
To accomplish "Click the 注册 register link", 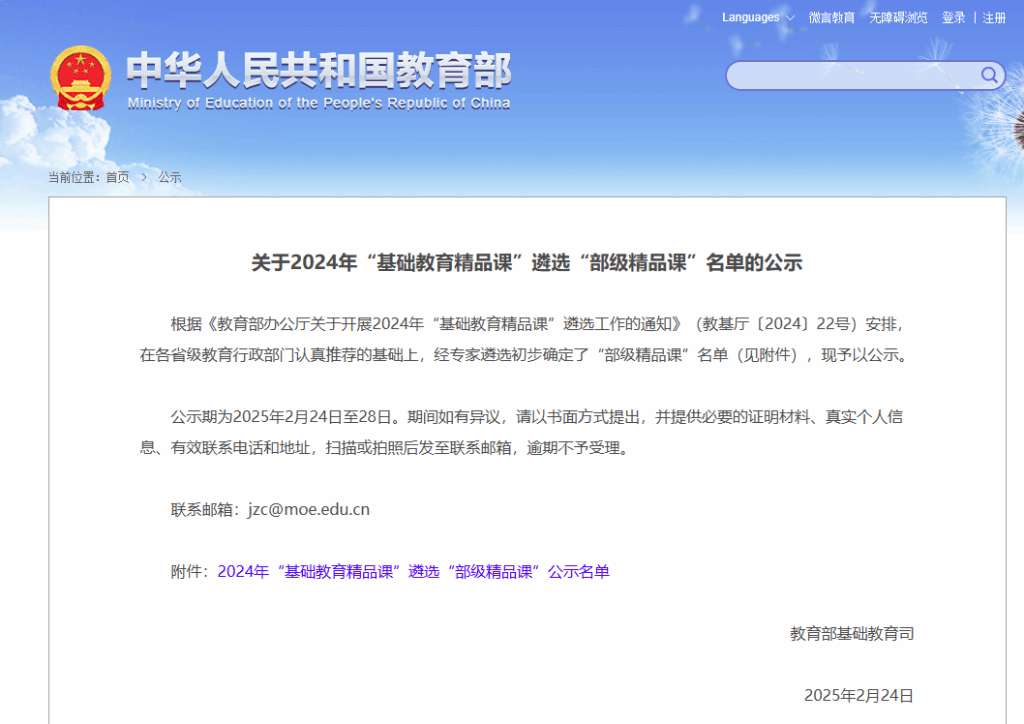I will point(994,18).
